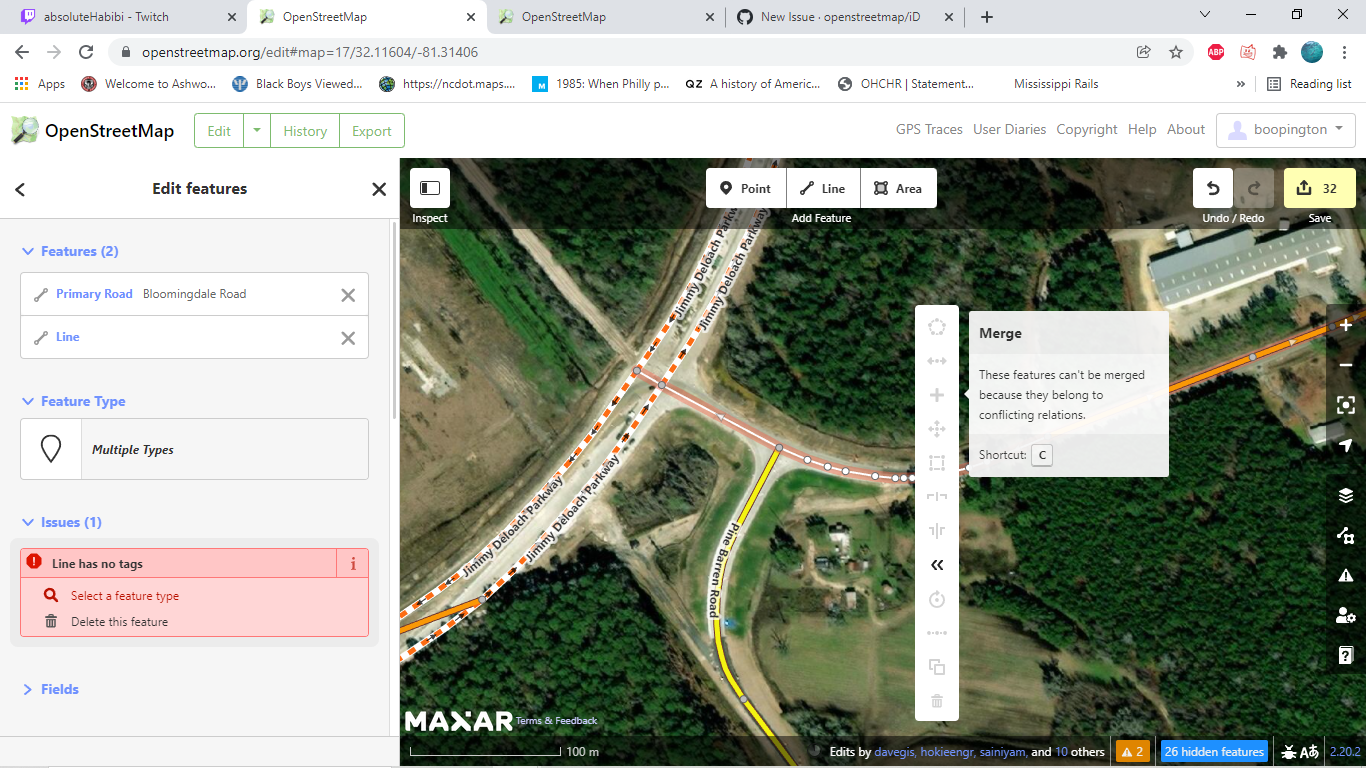
Task: Click the orange 2 issues counter
Action: tap(1133, 752)
